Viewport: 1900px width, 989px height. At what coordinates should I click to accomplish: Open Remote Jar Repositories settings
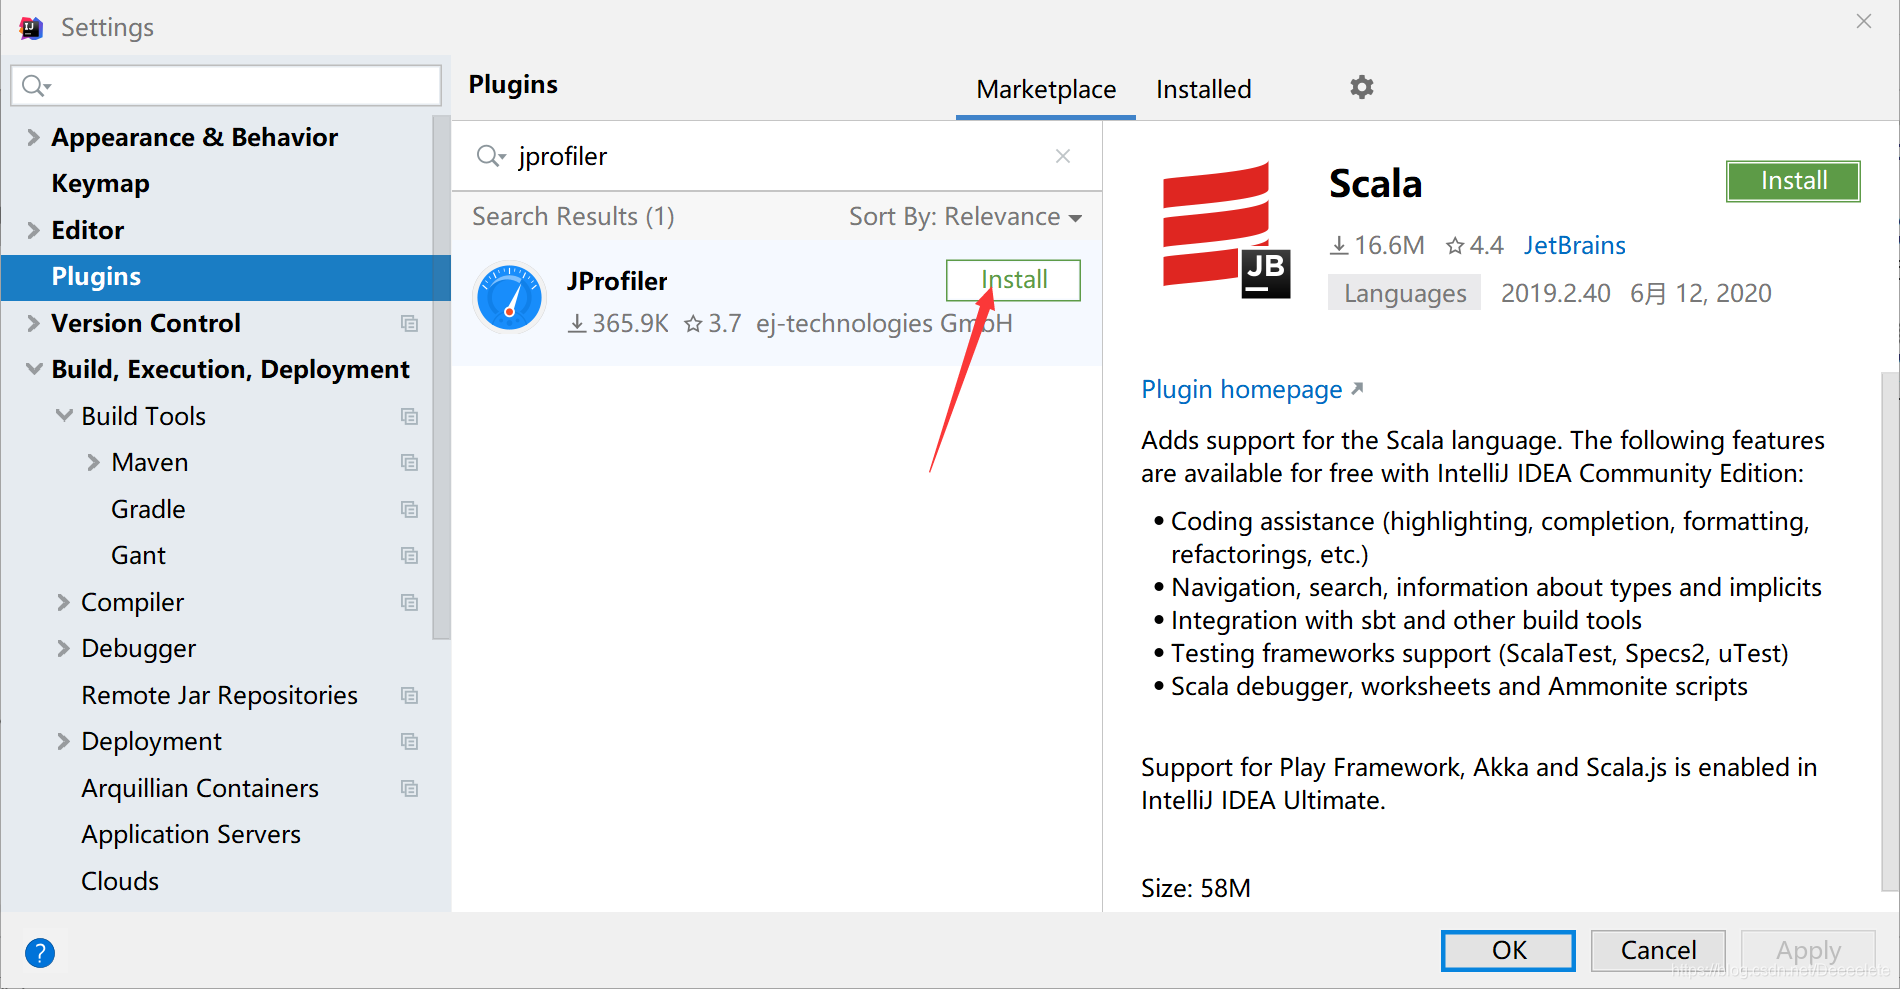219,695
